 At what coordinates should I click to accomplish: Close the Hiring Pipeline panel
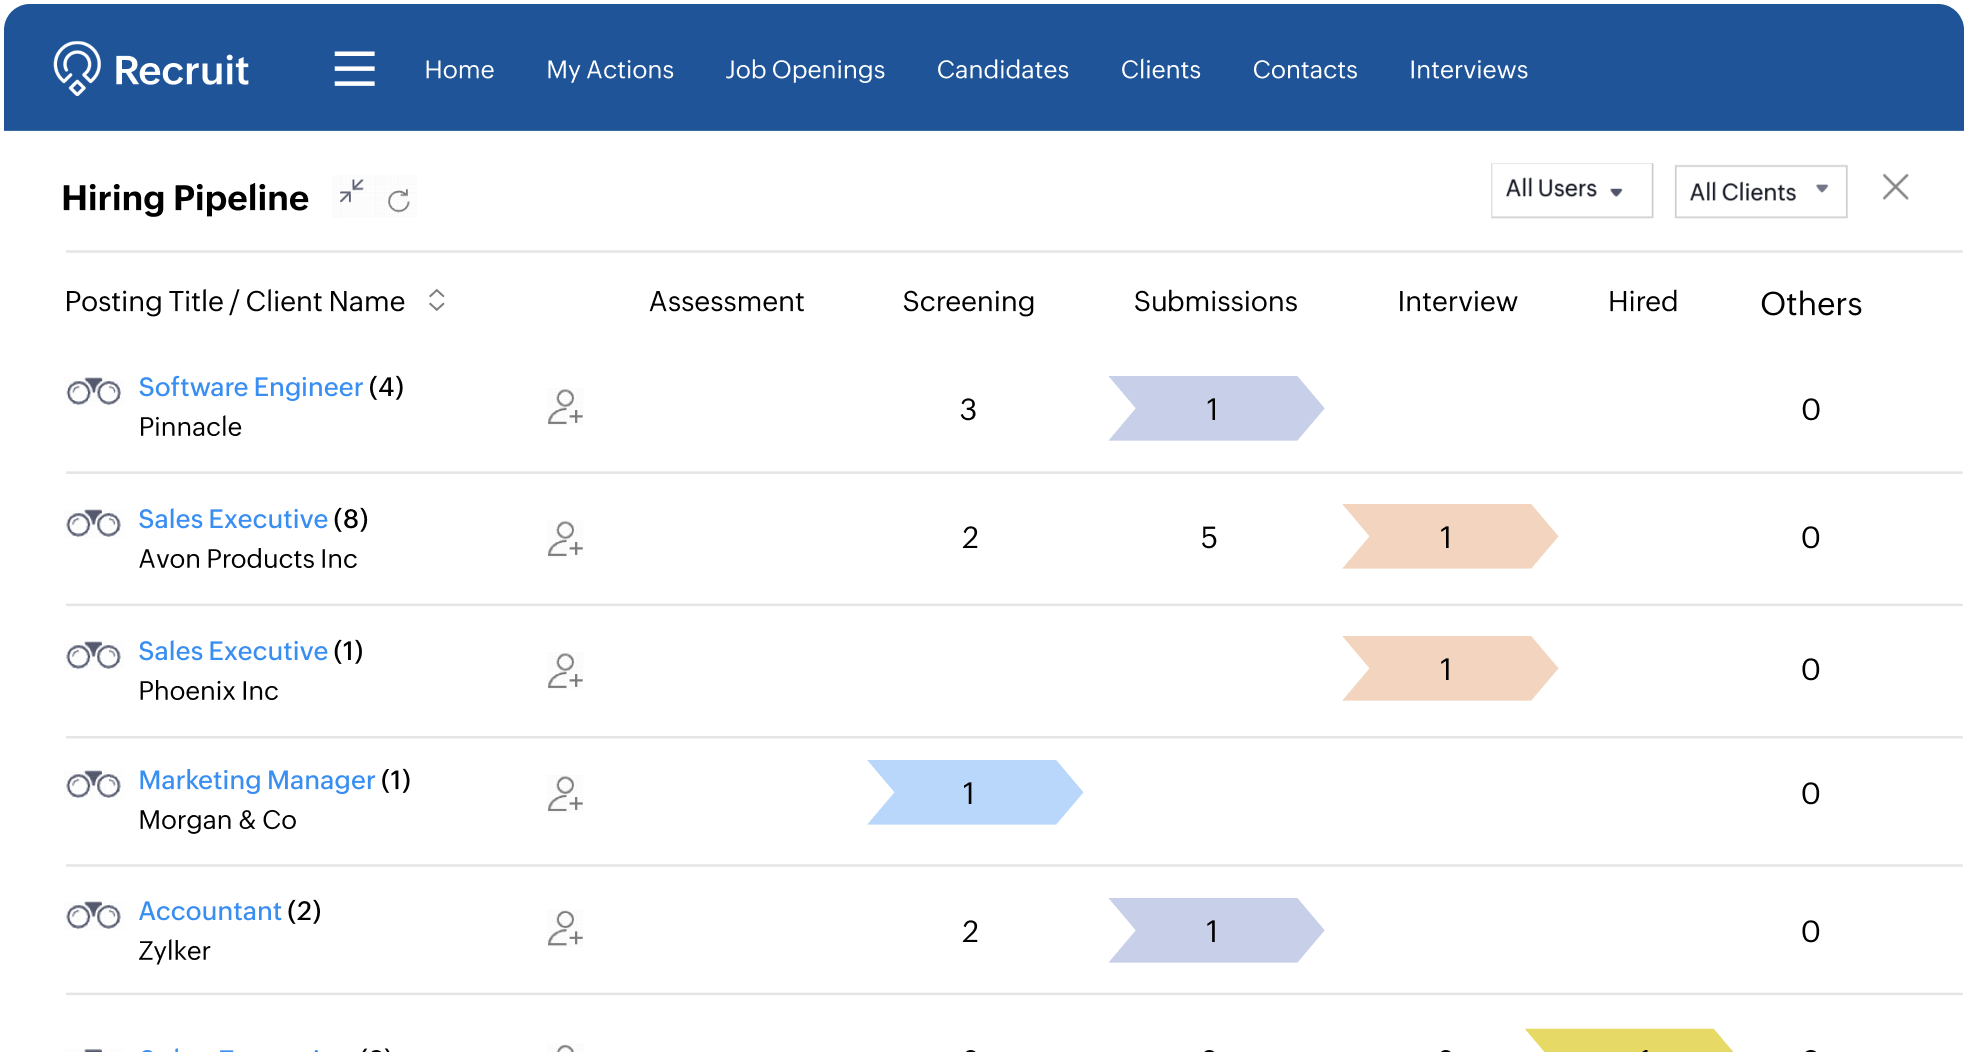[1895, 188]
